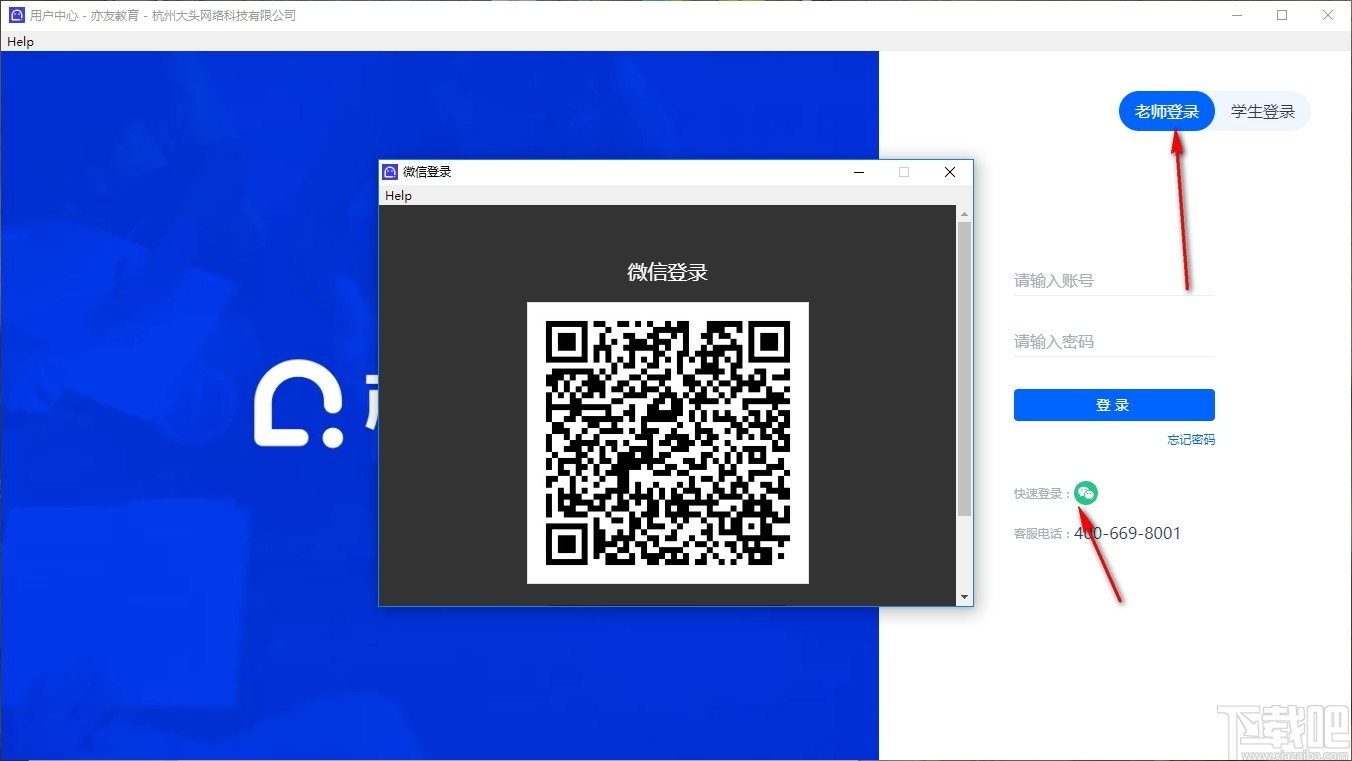Viewport: 1352px width, 761px height.
Task: Open Help menu in 微信登录 dialog
Action: (x=398, y=196)
